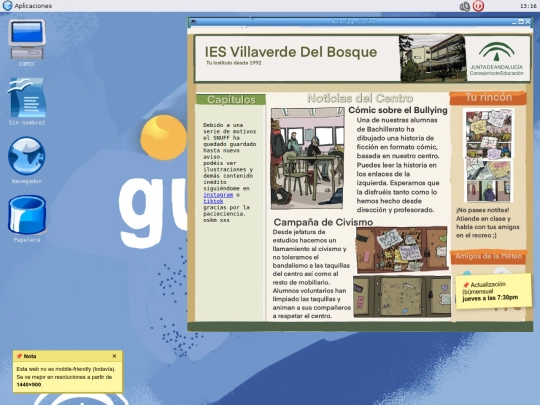This screenshot has height=405, width=540.
Task: Select the Tu rincón orange header
Action: 488,97
